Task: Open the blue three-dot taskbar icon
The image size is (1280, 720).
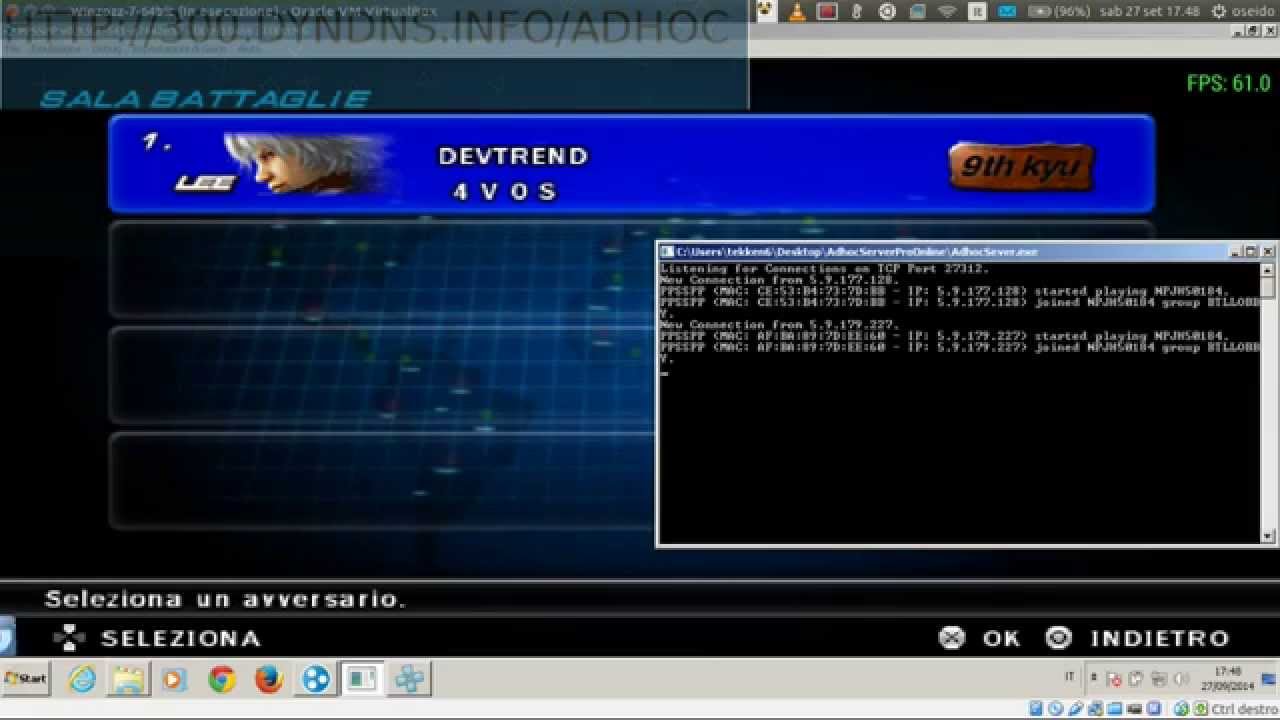Action: tap(315, 679)
